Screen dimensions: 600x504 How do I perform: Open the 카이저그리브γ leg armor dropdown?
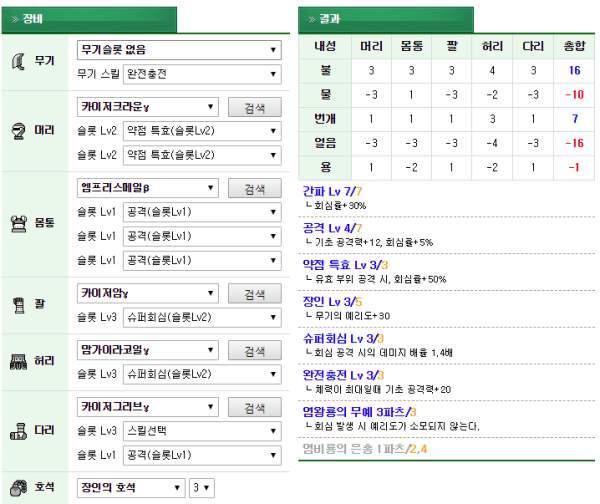coord(148,407)
